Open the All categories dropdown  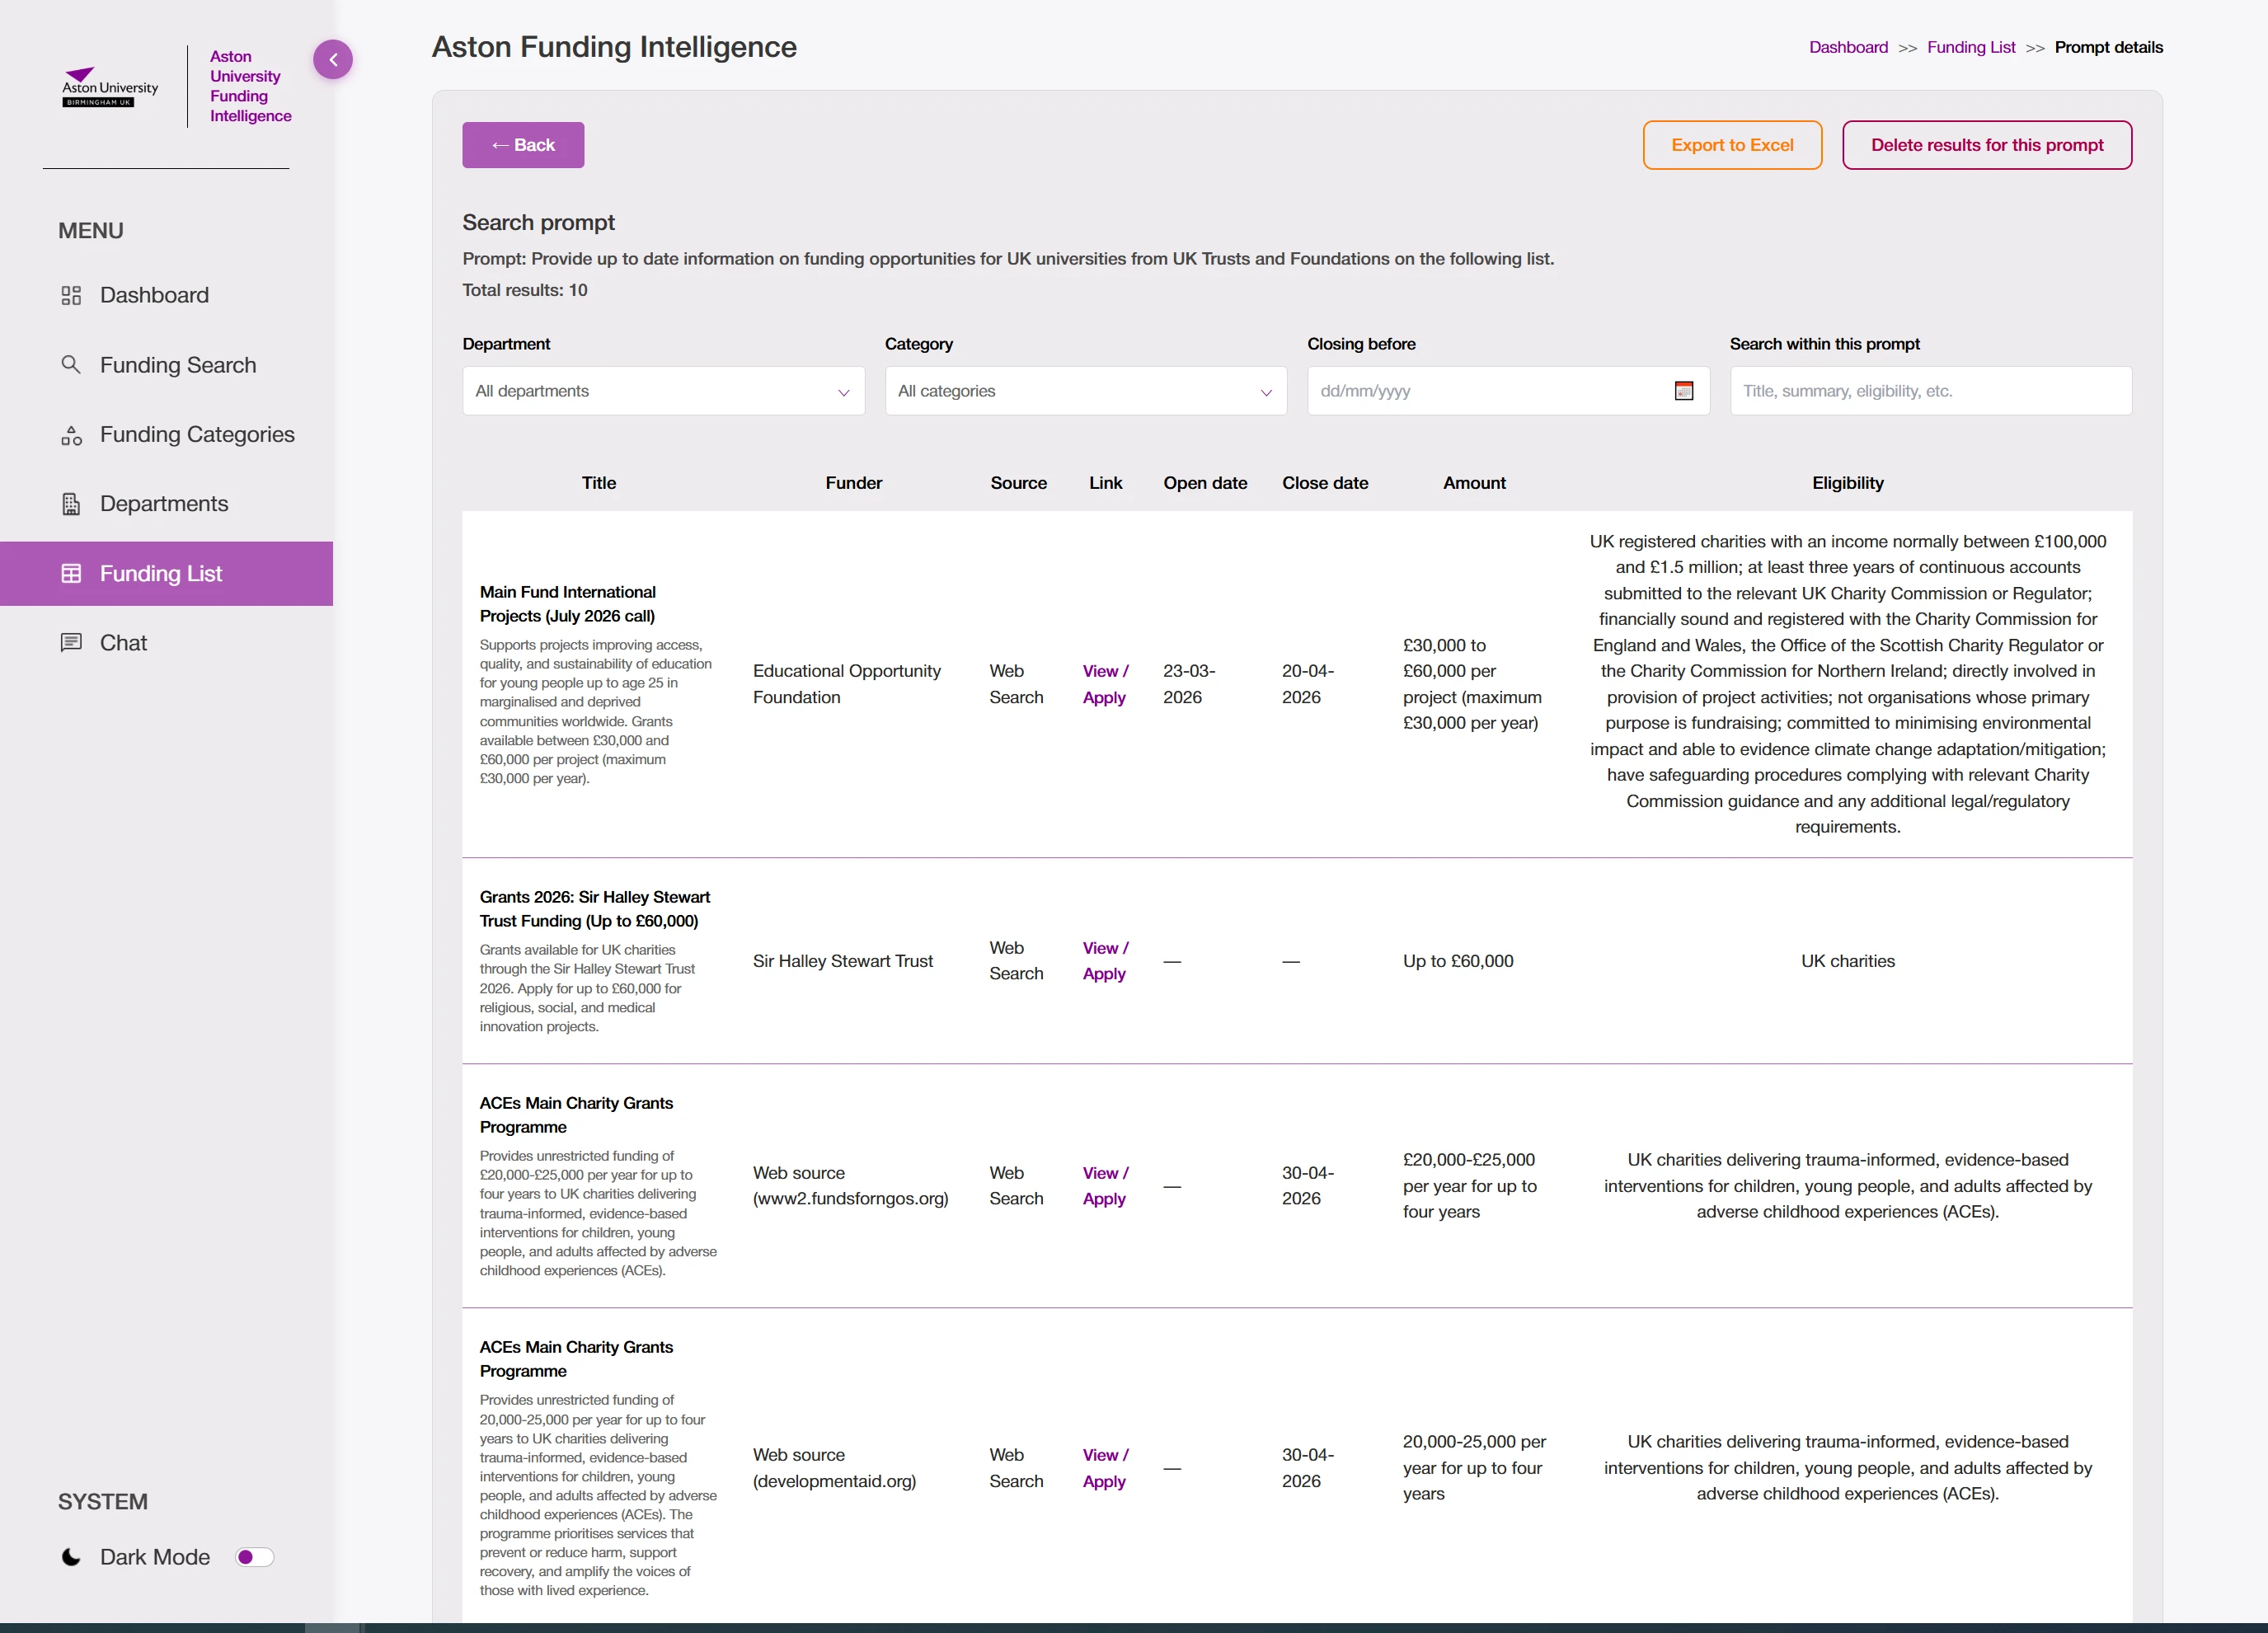1085,391
